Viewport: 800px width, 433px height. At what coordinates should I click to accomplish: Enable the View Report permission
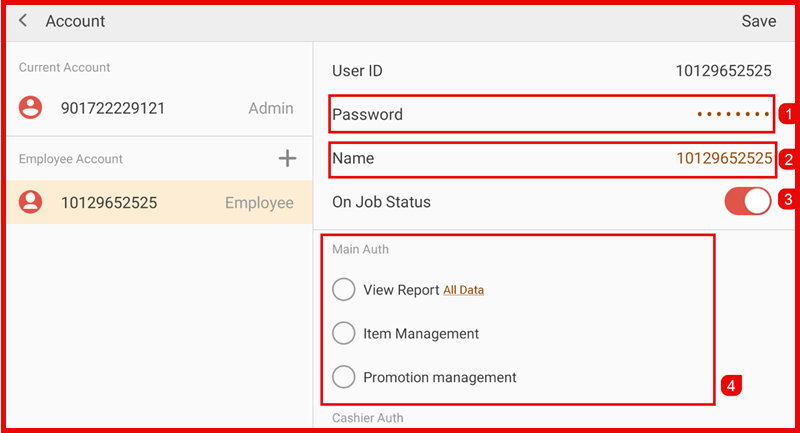[344, 290]
